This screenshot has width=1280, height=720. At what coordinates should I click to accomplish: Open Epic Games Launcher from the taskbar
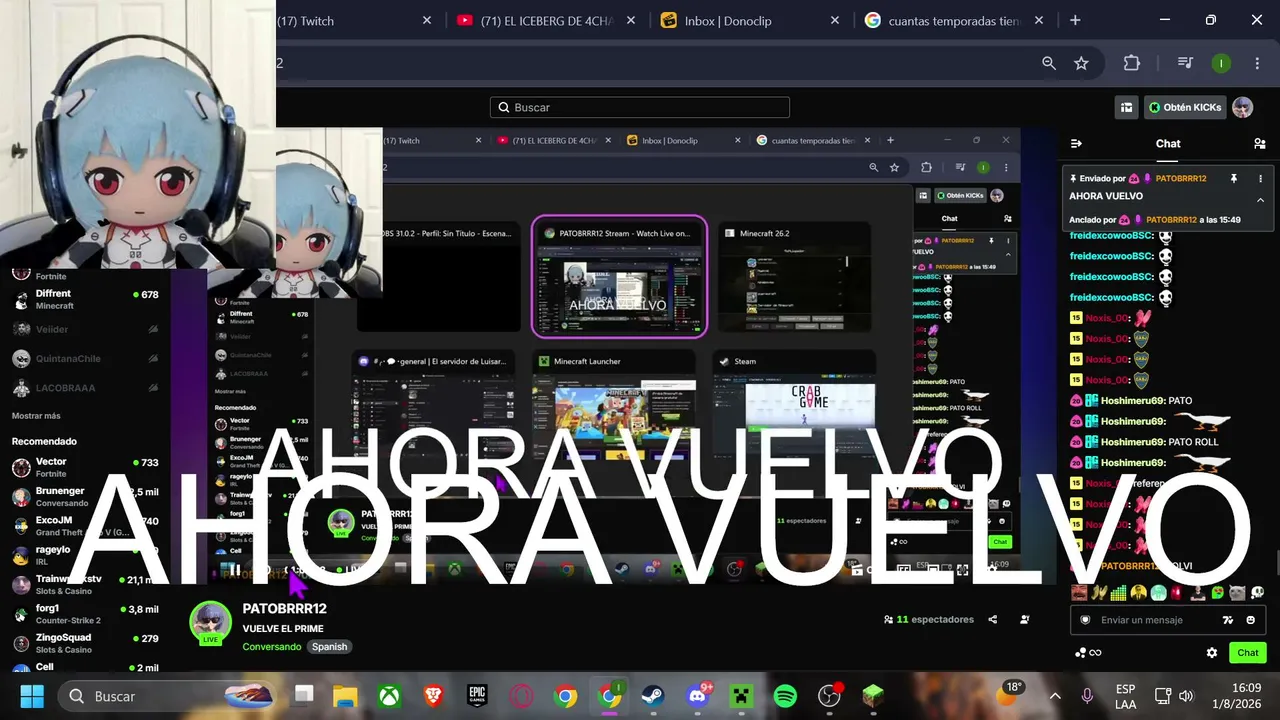pyautogui.click(x=477, y=696)
